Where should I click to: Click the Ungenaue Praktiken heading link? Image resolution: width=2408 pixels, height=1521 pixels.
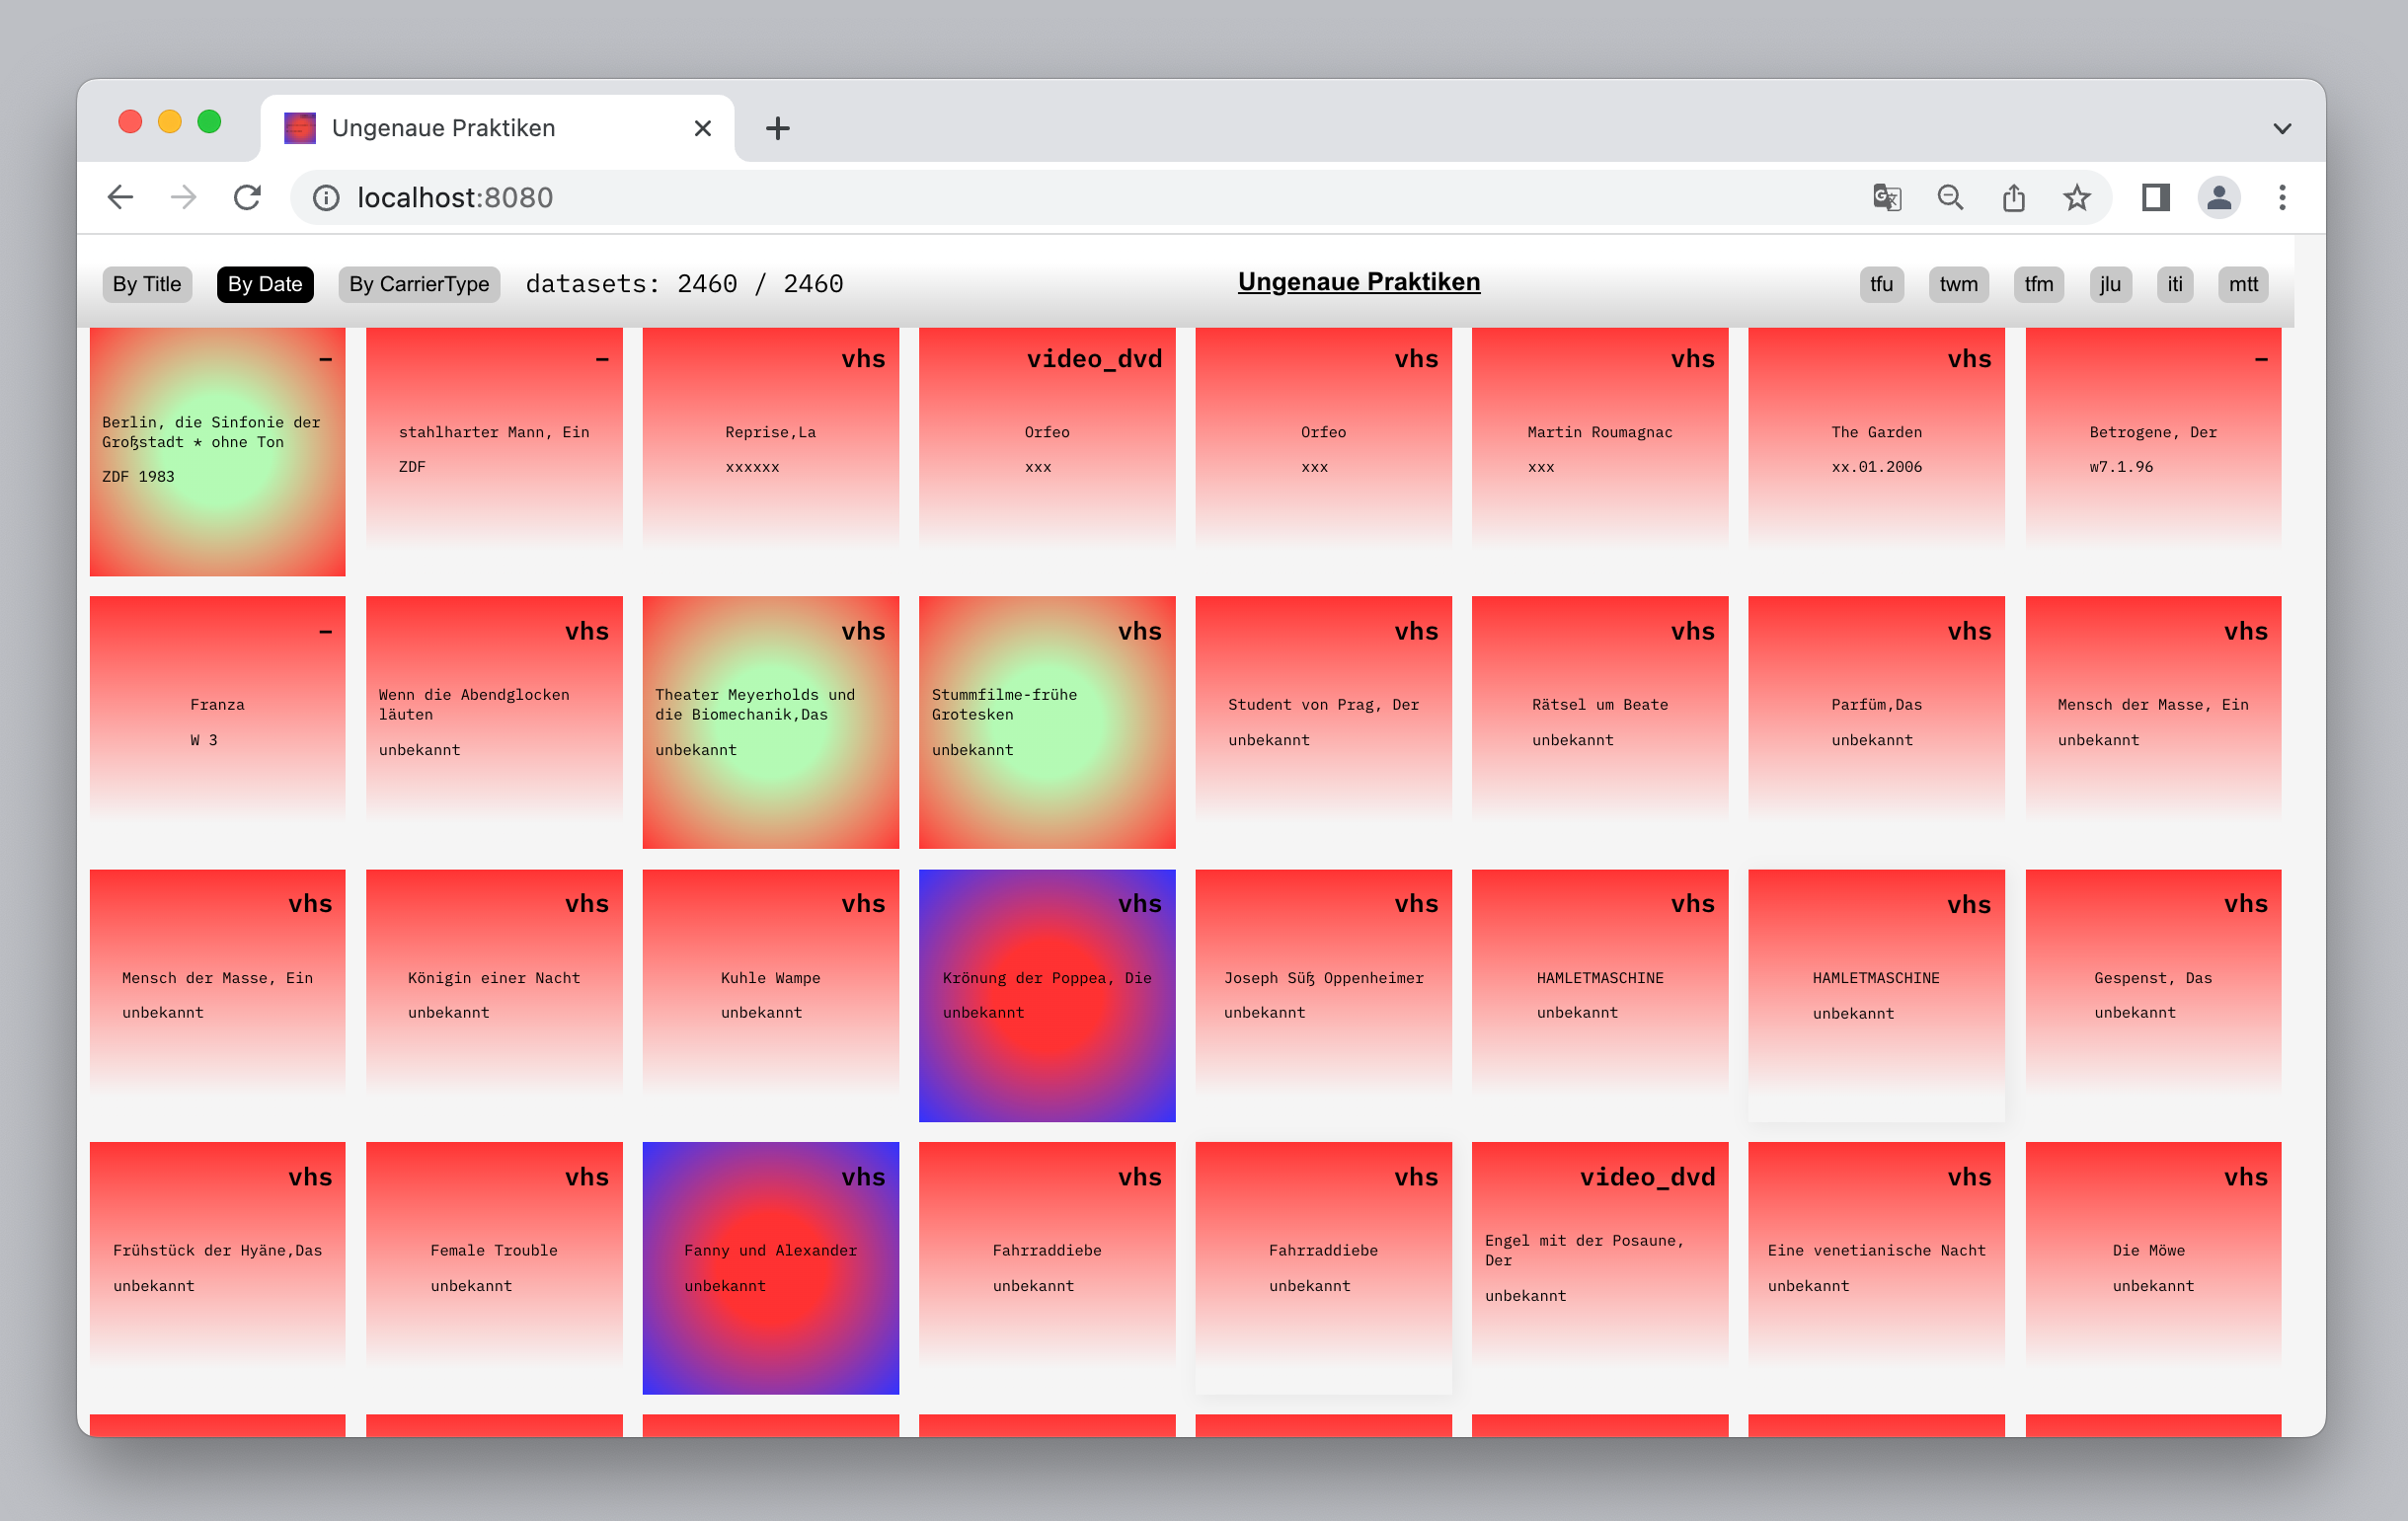[1358, 282]
